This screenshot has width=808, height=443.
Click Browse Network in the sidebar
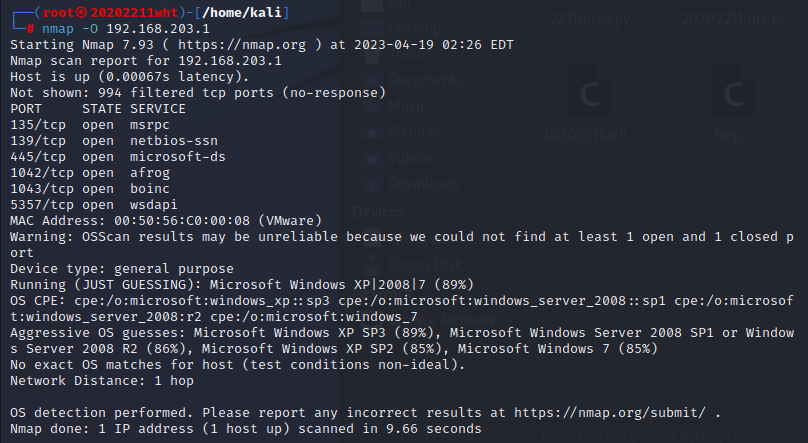pyautogui.click(x=437, y=319)
